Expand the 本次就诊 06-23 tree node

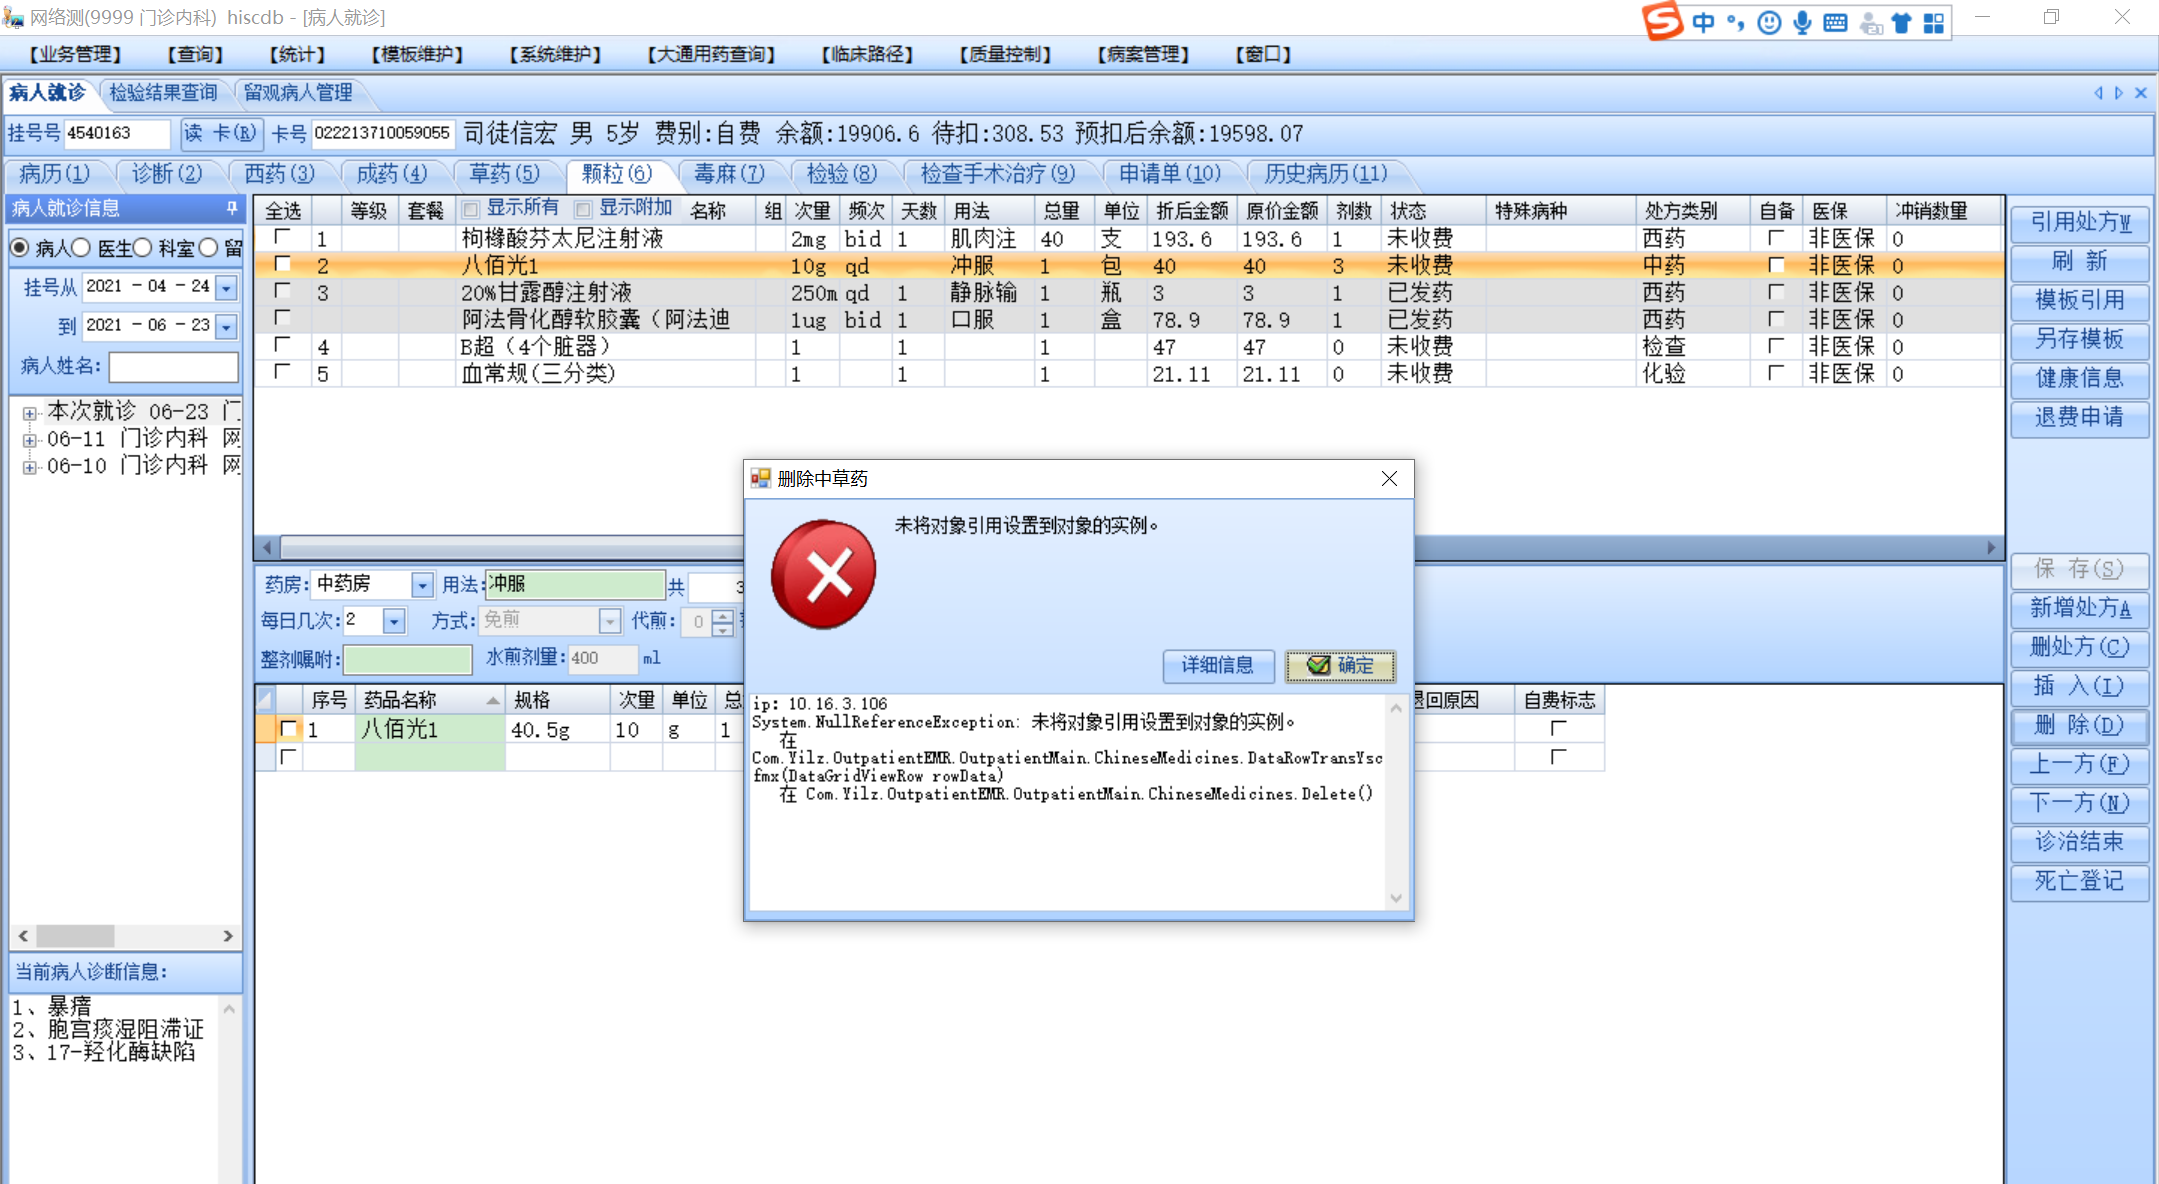click(30, 413)
